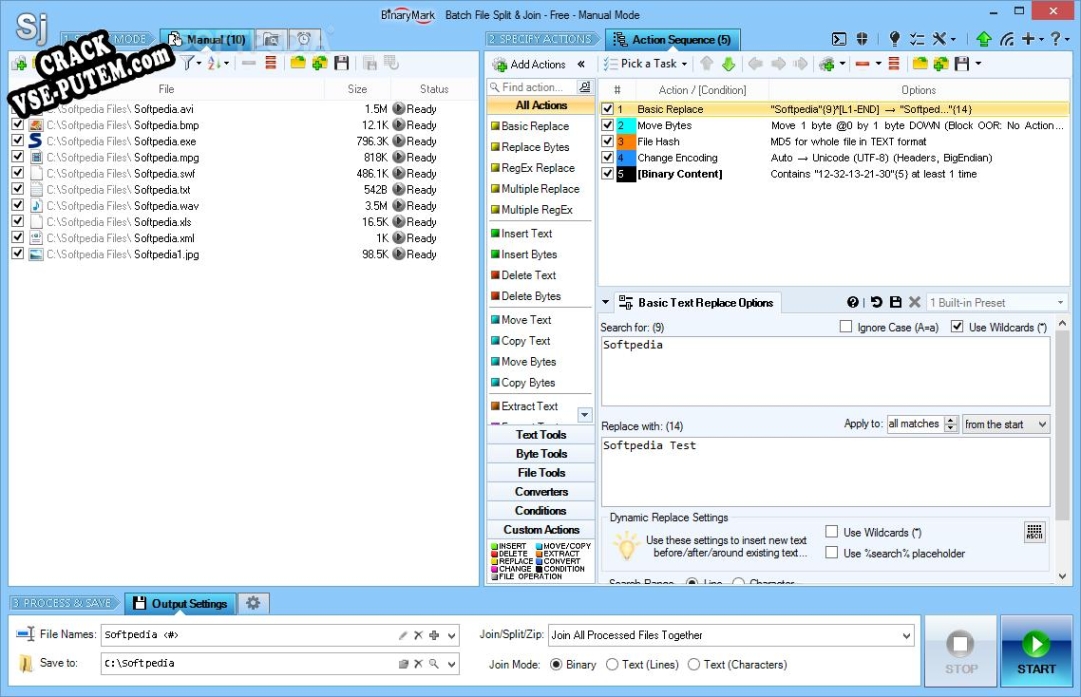Open the Pick a Task dropdown
Viewport: 1081px width, 697px height.
coord(648,64)
